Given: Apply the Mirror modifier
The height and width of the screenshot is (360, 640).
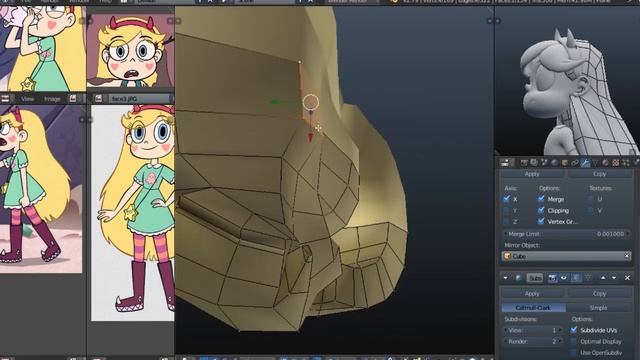Looking at the screenshot, I should click(x=532, y=174).
